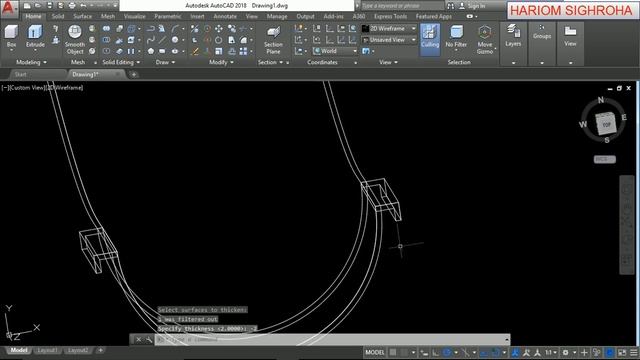Switch to the Annotate ribbon tab
Viewport: 640px width, 360px height.
[x=225, y=16]
